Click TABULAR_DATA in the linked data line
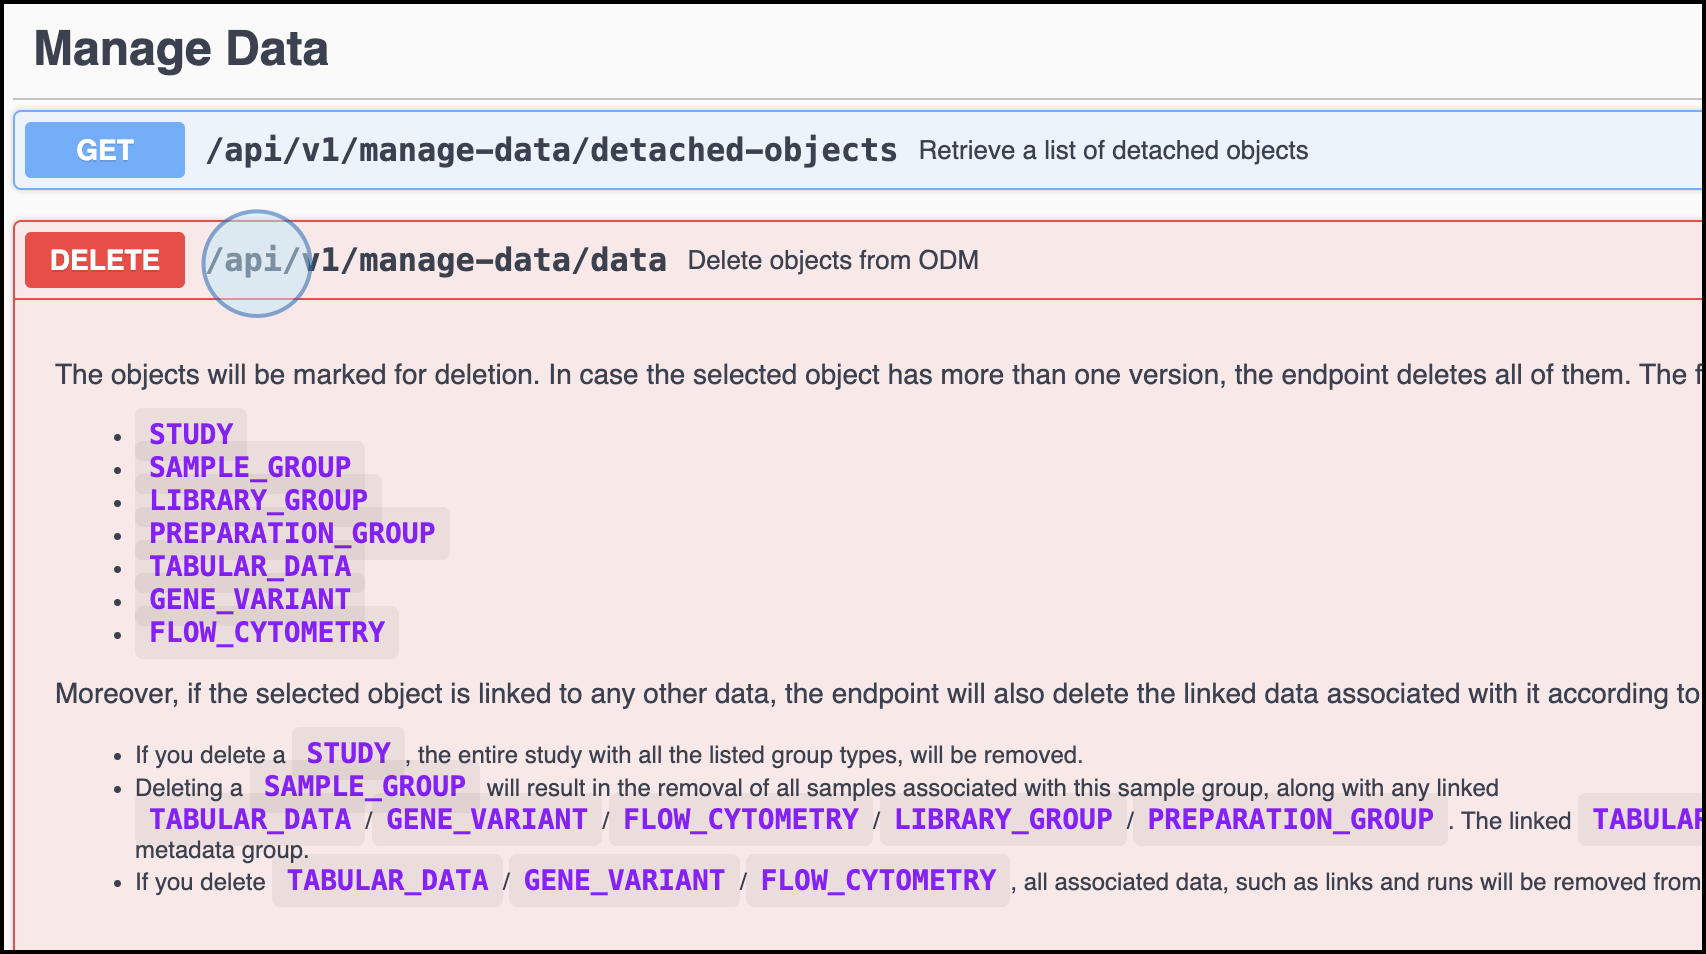Viewport: 1706px width, 954px height. pyautogui.click(x=250, y=819)
